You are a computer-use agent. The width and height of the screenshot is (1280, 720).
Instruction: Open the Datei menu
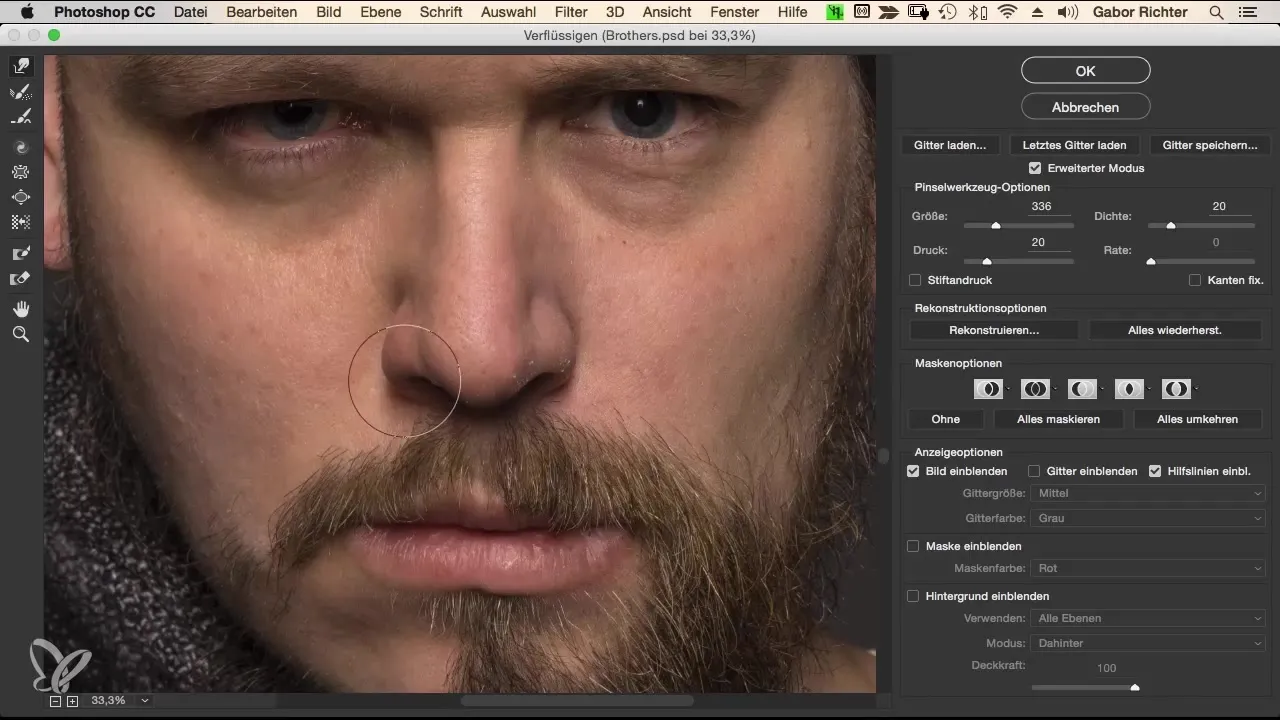(x=192, y=12)
